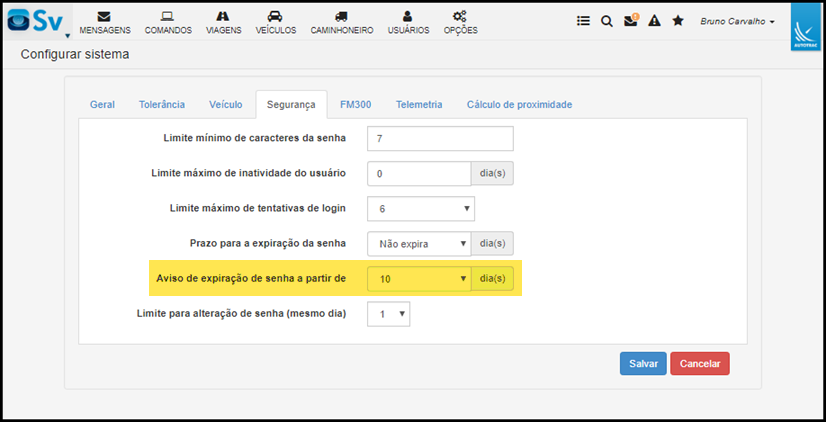The height and width of the screenshot is (422, 826).
Task: Open the same-day password change limit dropdown
Action: pos(388,314)
